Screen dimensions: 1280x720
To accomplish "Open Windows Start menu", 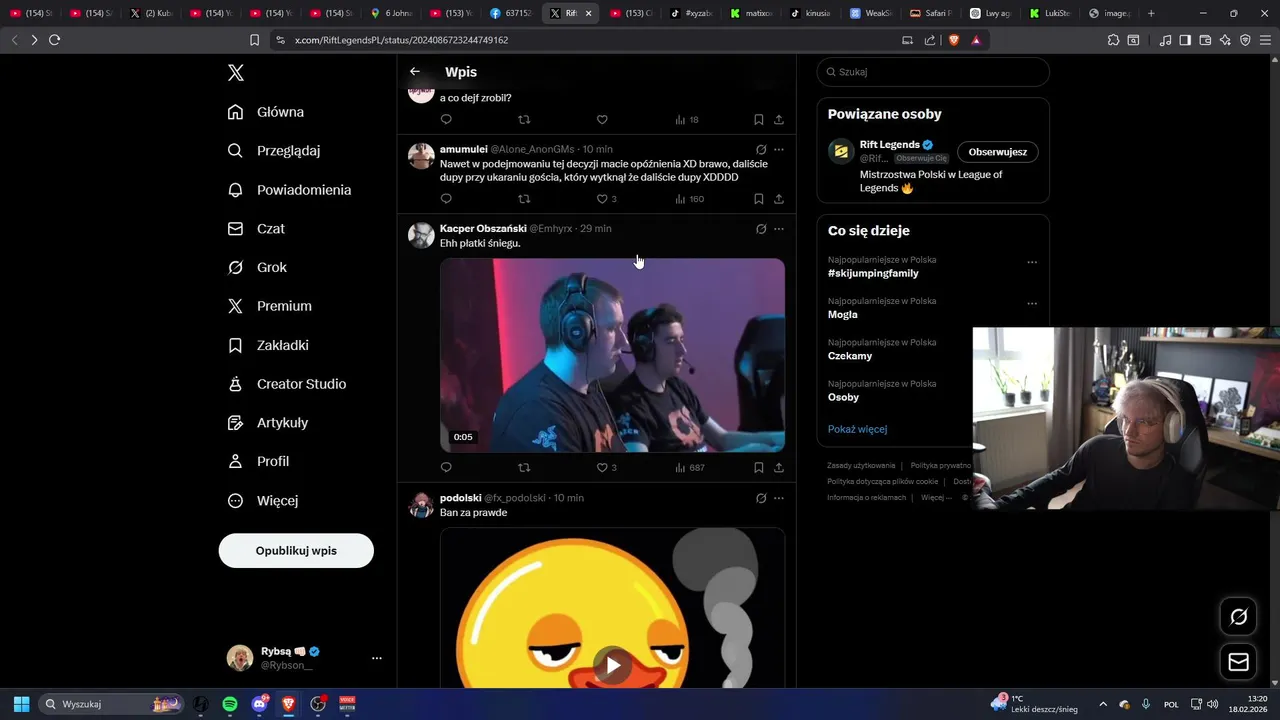I will [x=21, y=704].
